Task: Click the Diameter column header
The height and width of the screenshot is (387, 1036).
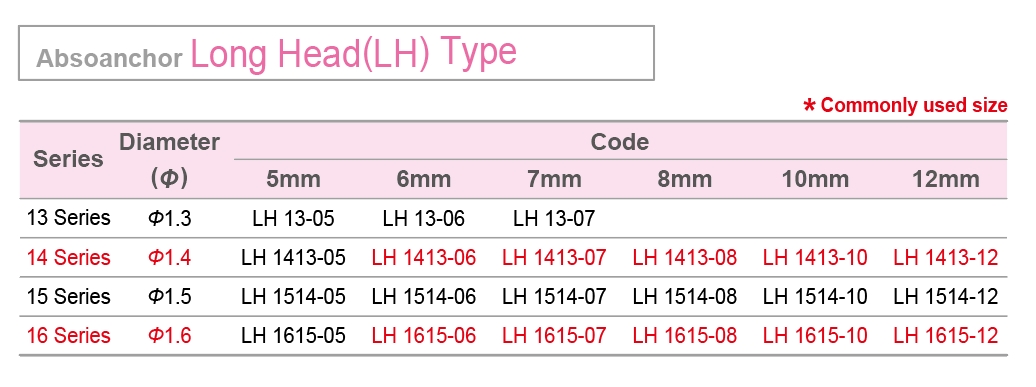Action: click(x=169, y=142)
